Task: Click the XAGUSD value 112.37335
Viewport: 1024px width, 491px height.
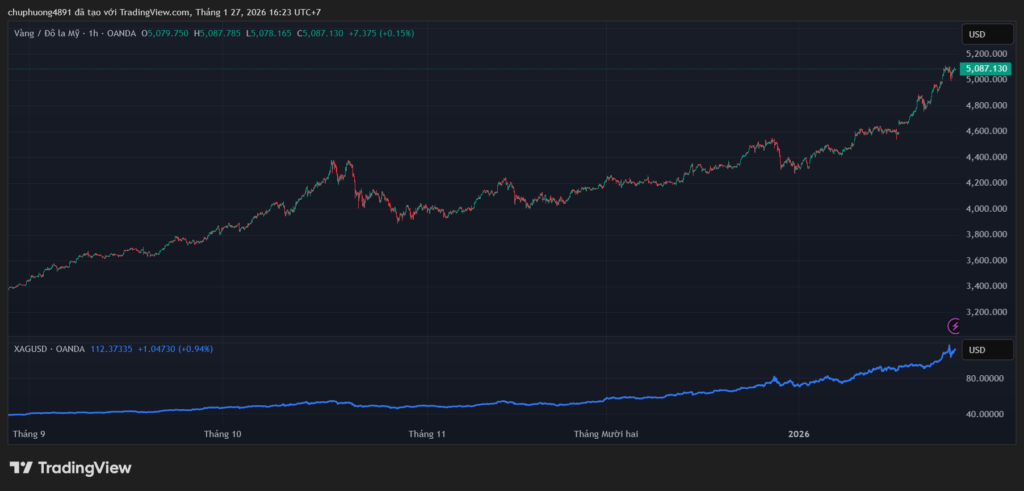Action: pyautogui.click(x=112, y=348)
